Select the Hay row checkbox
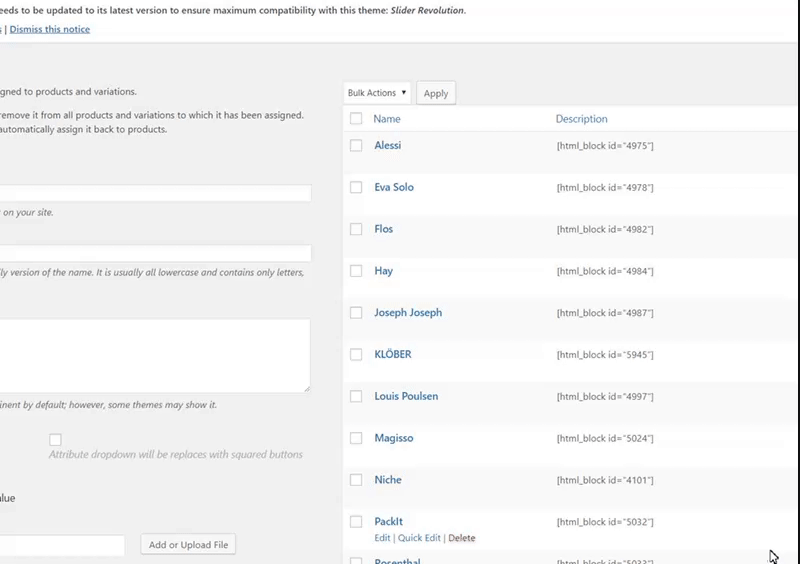 [x=356, y=271]
